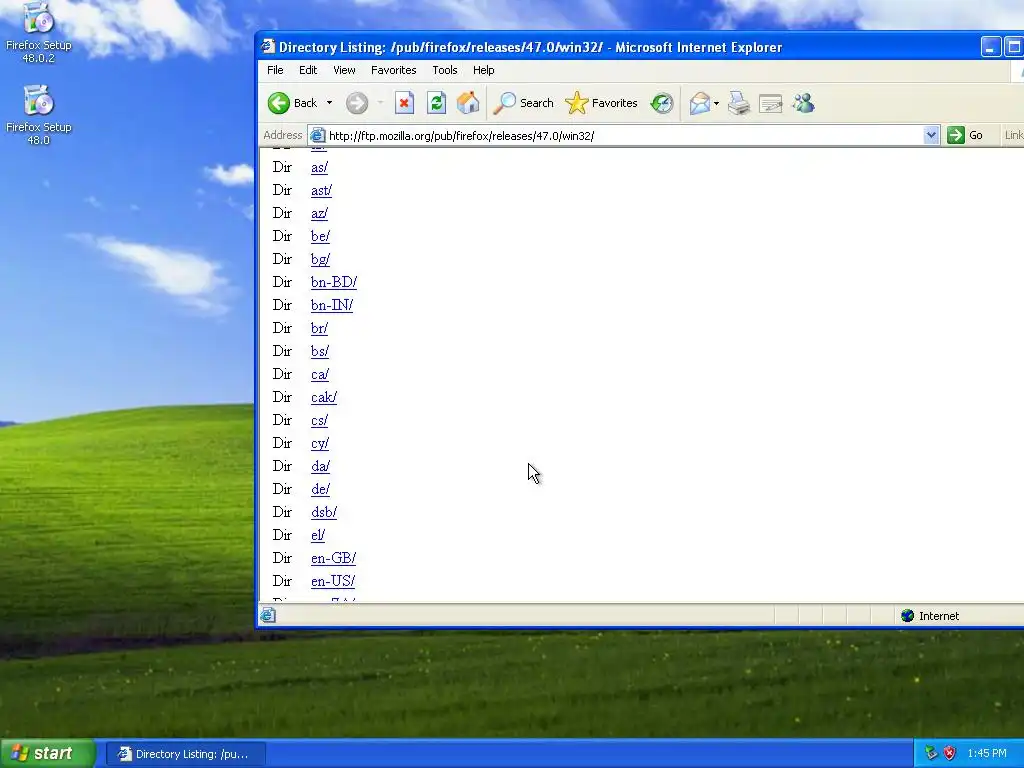The height and width of the screenshot is (768, 1024).
Task: Open the History clock icon
Action: (662, 103)
